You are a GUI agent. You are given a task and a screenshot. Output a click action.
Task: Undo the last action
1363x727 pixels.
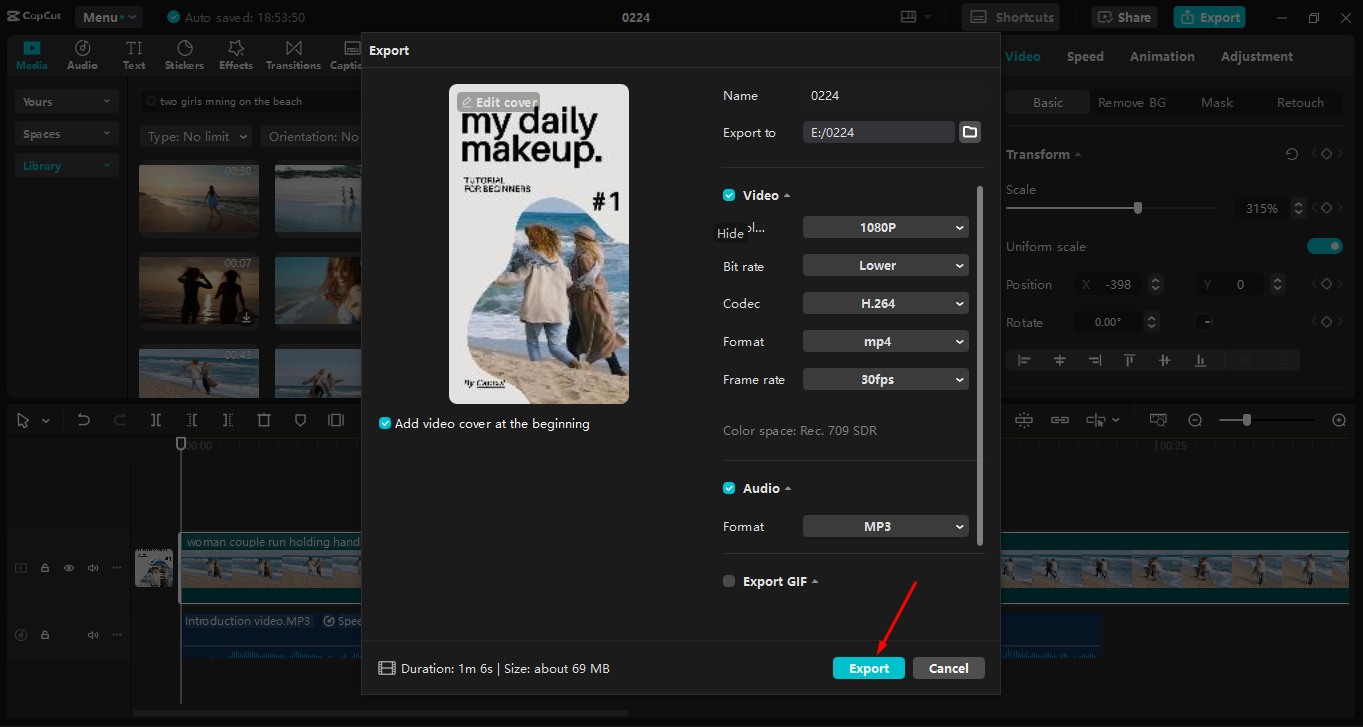[84, 420]
